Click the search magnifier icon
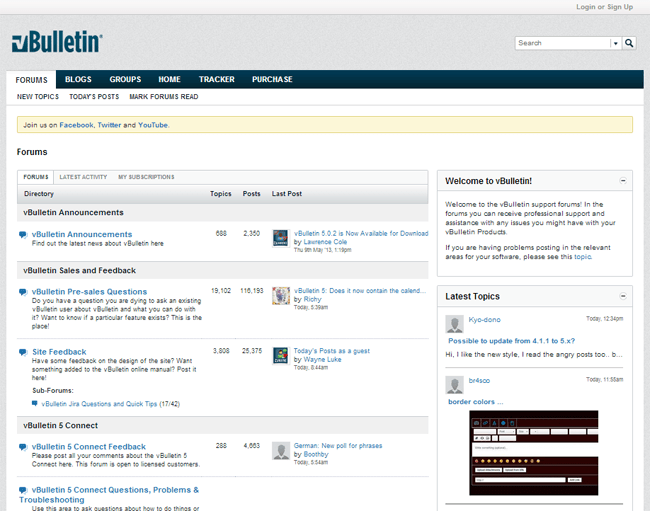 point(629,43)
